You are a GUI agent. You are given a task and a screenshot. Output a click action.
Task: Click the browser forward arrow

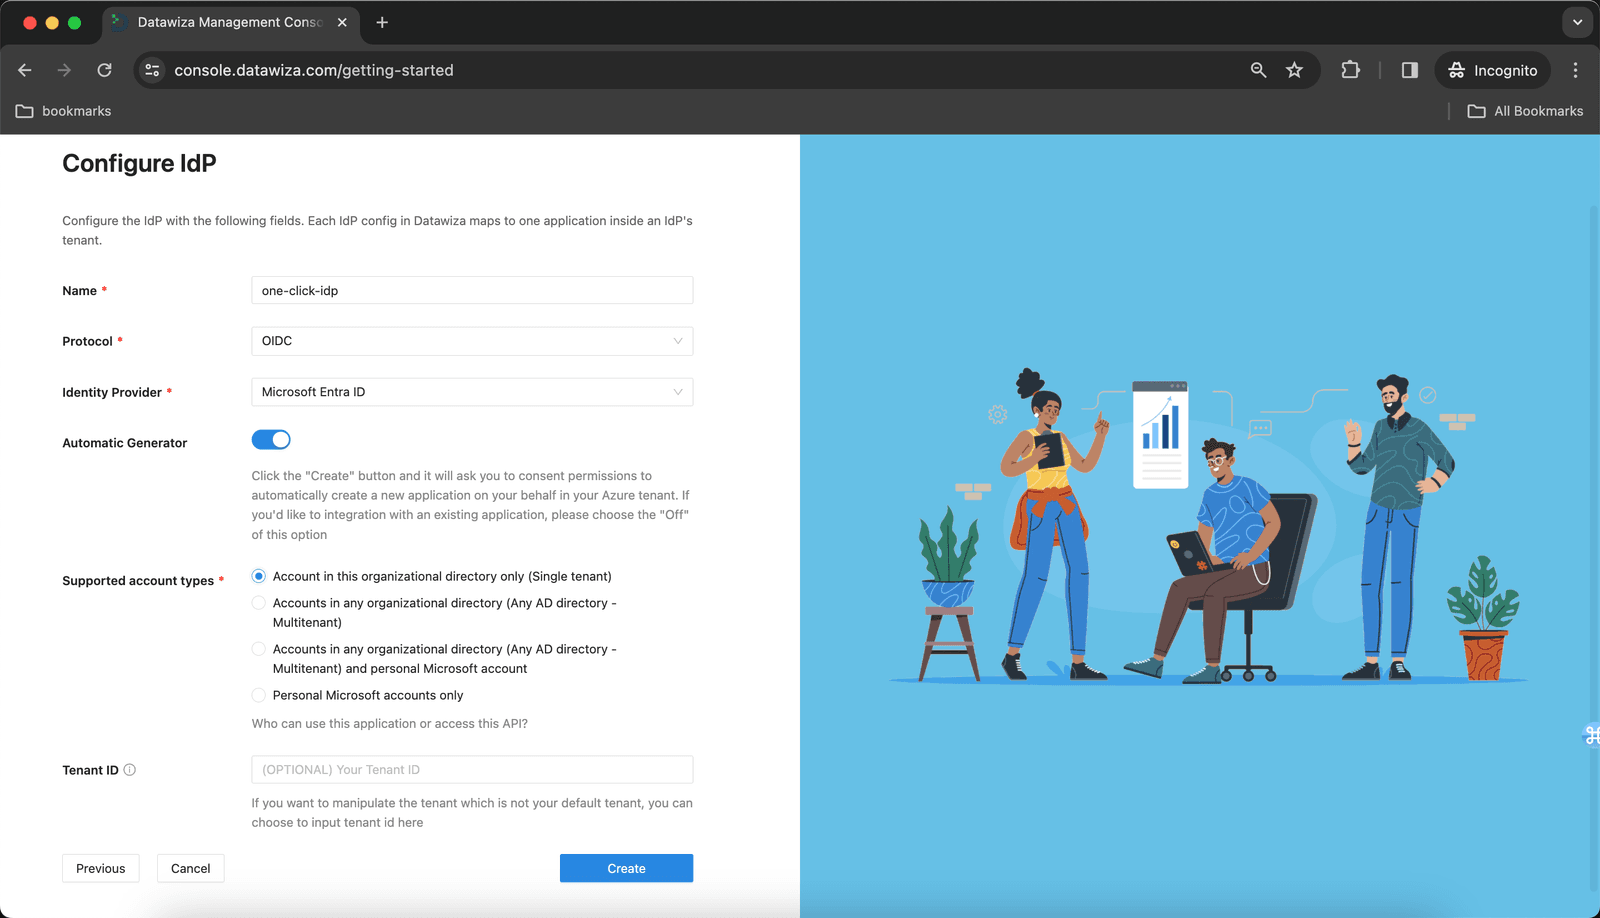[64, 70]
